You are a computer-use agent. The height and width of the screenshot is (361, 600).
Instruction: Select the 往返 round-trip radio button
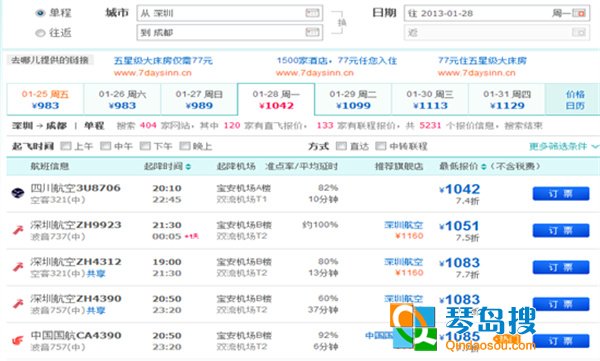40,33
